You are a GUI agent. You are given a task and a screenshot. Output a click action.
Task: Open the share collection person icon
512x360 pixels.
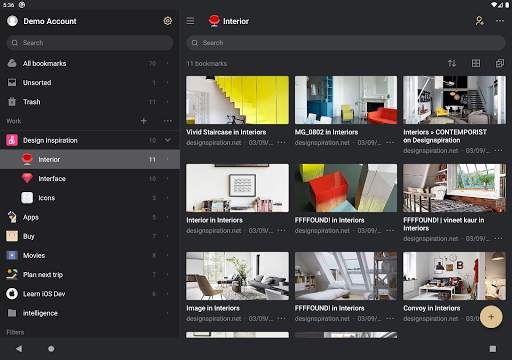(480, 21)
